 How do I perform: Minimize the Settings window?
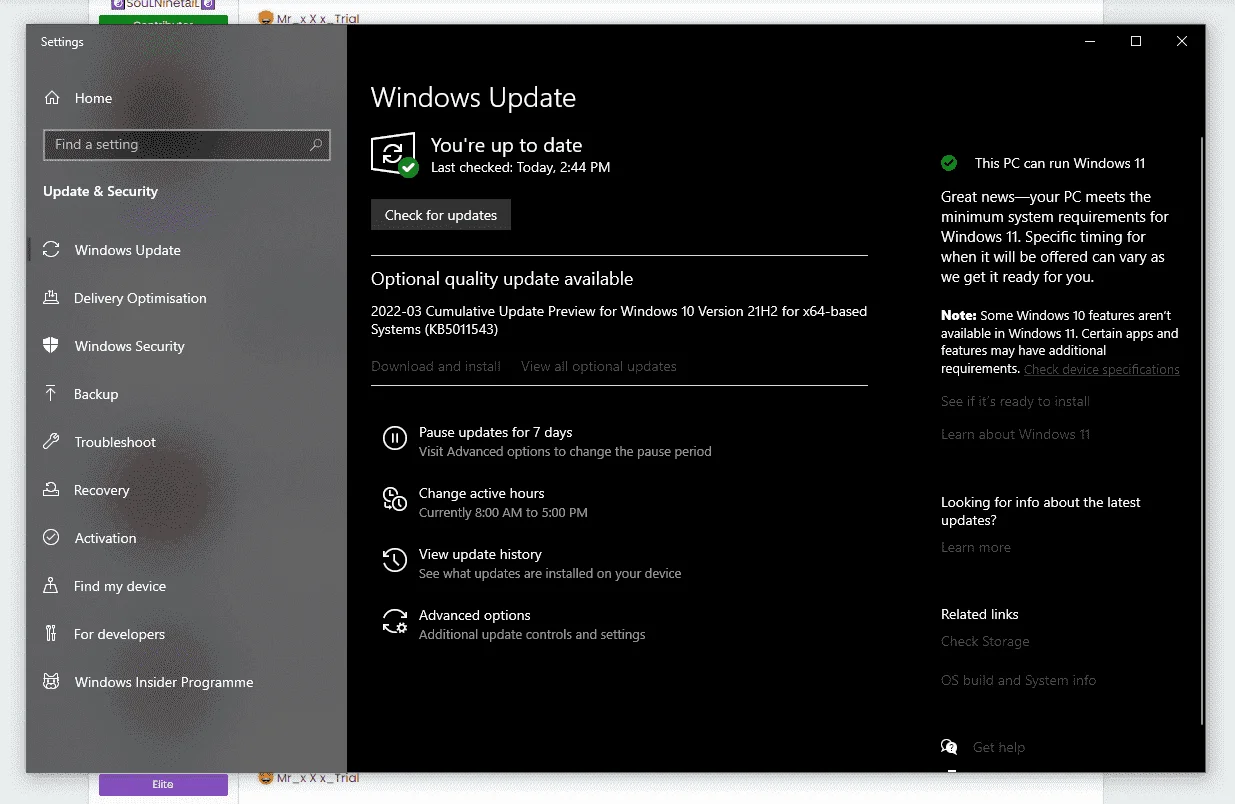[1090, 41]
